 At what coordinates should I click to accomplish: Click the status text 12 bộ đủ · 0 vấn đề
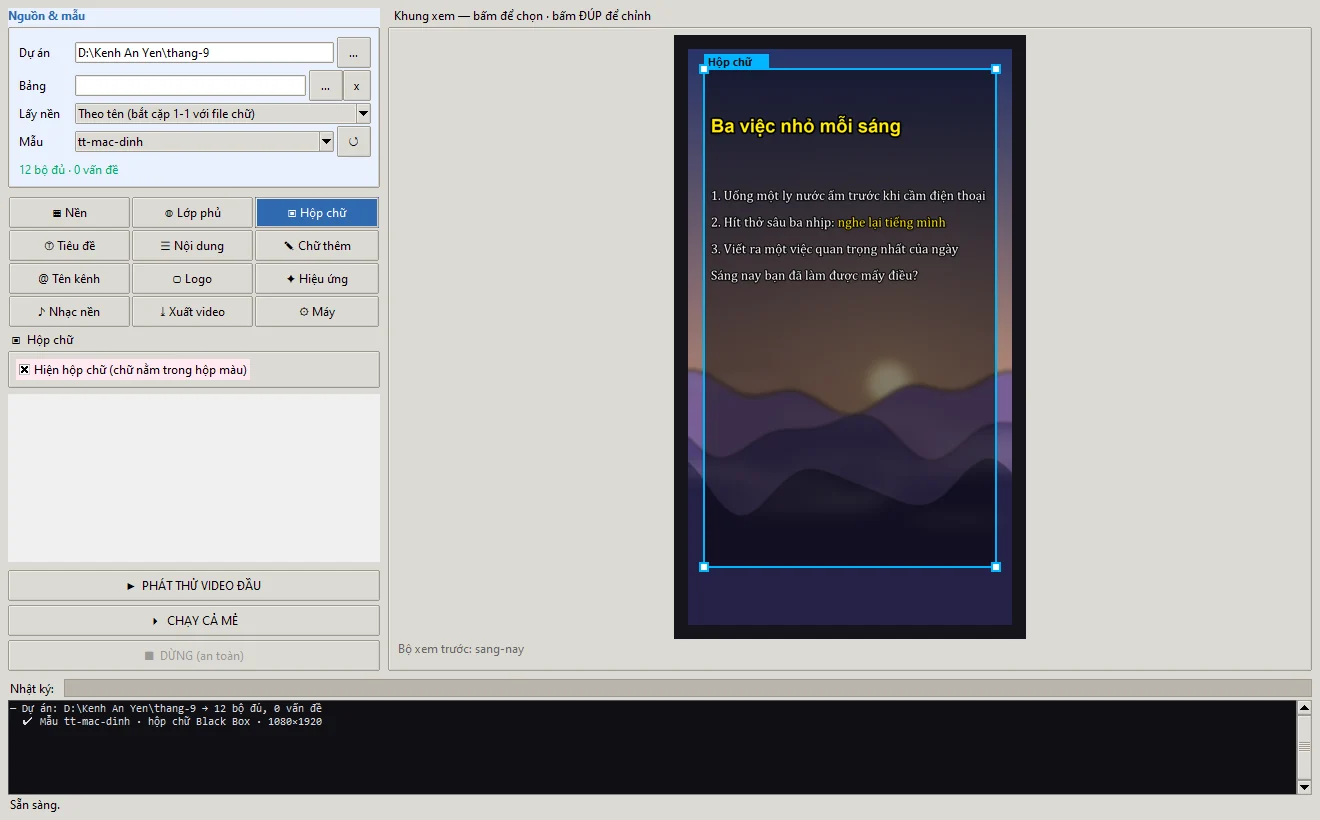click(69, 170)
